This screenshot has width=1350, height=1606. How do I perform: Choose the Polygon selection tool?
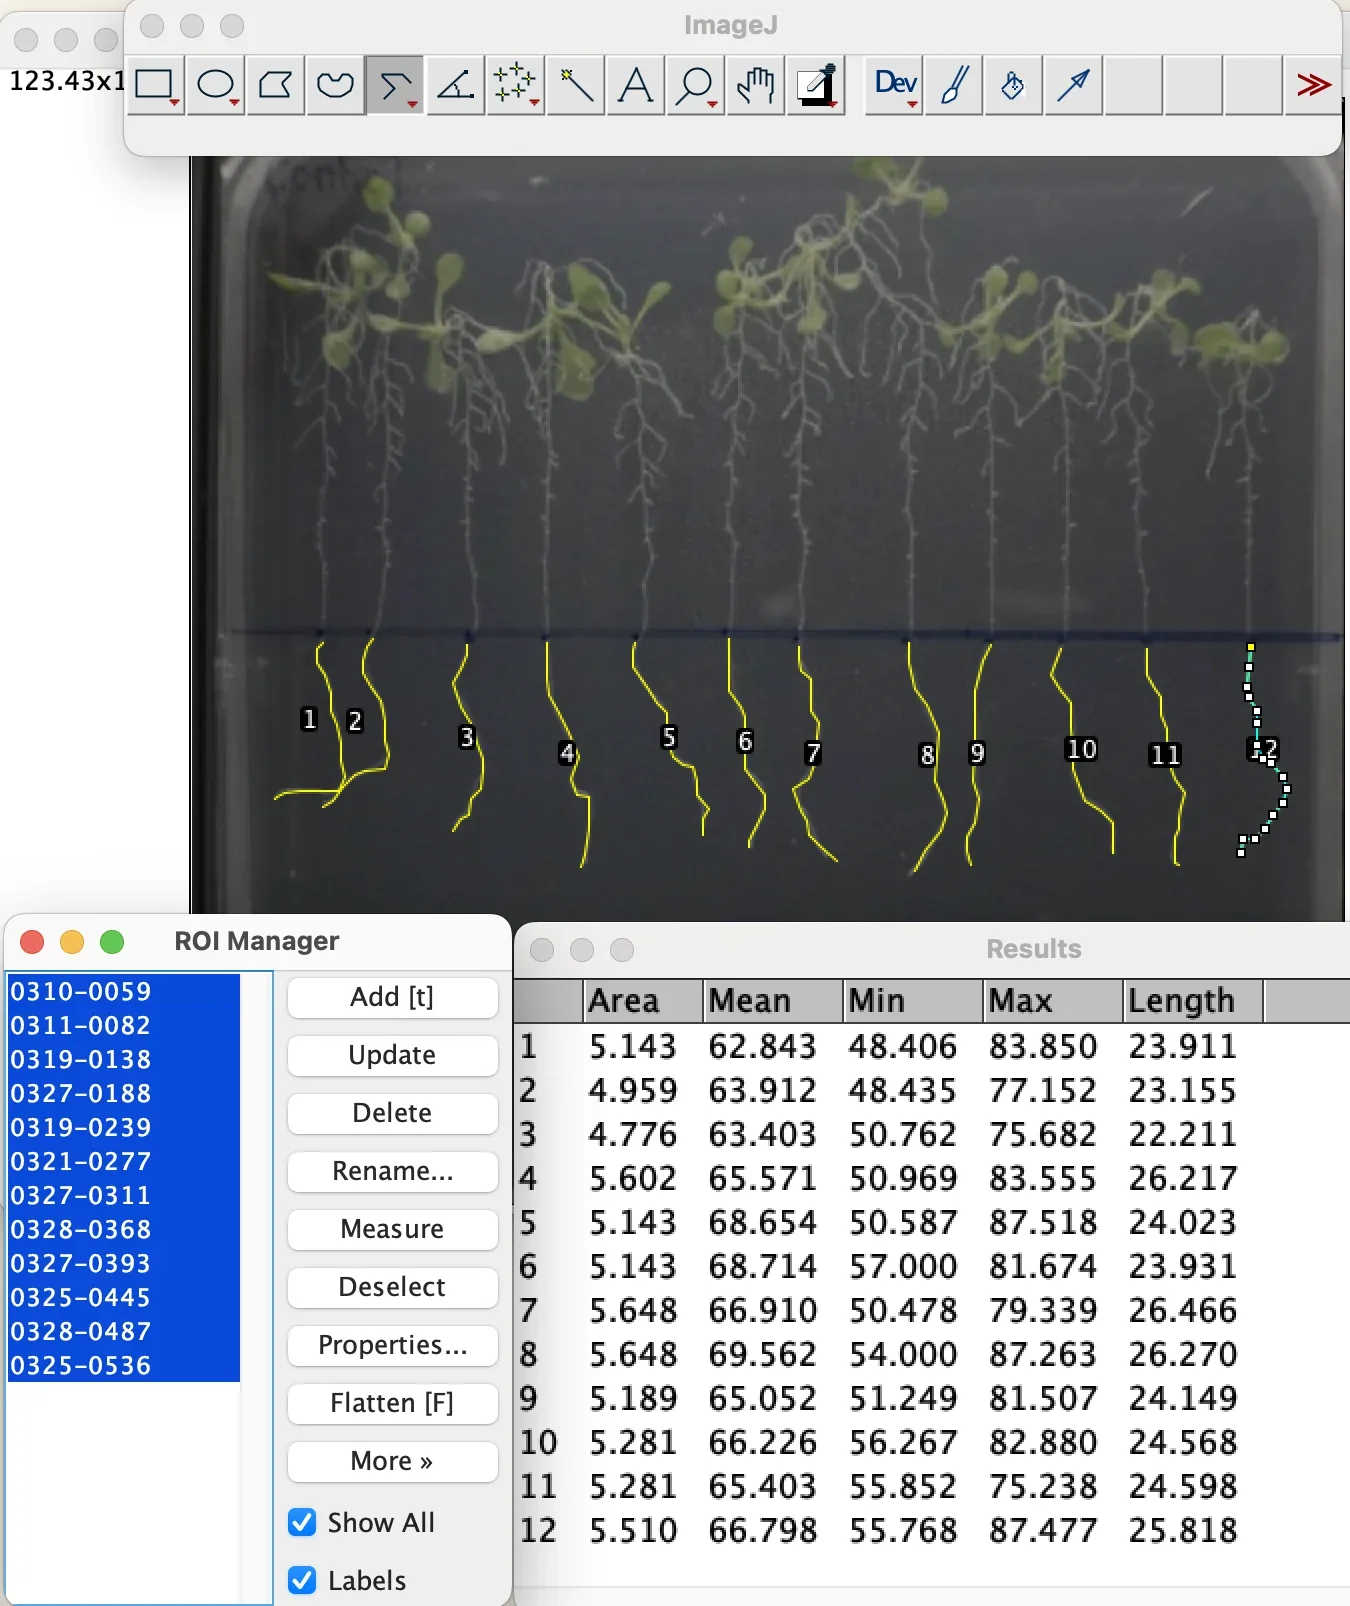(276, 86)
